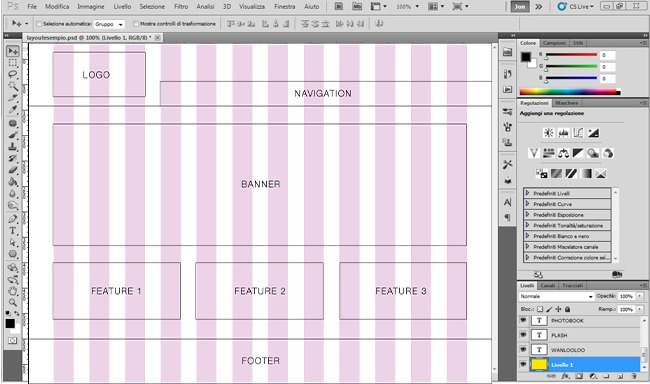The width and height of the screenshot is (650, 384).
Task: Enable Mostra controlli di trasformazione checkbox
Action: [x=136, y=24]
